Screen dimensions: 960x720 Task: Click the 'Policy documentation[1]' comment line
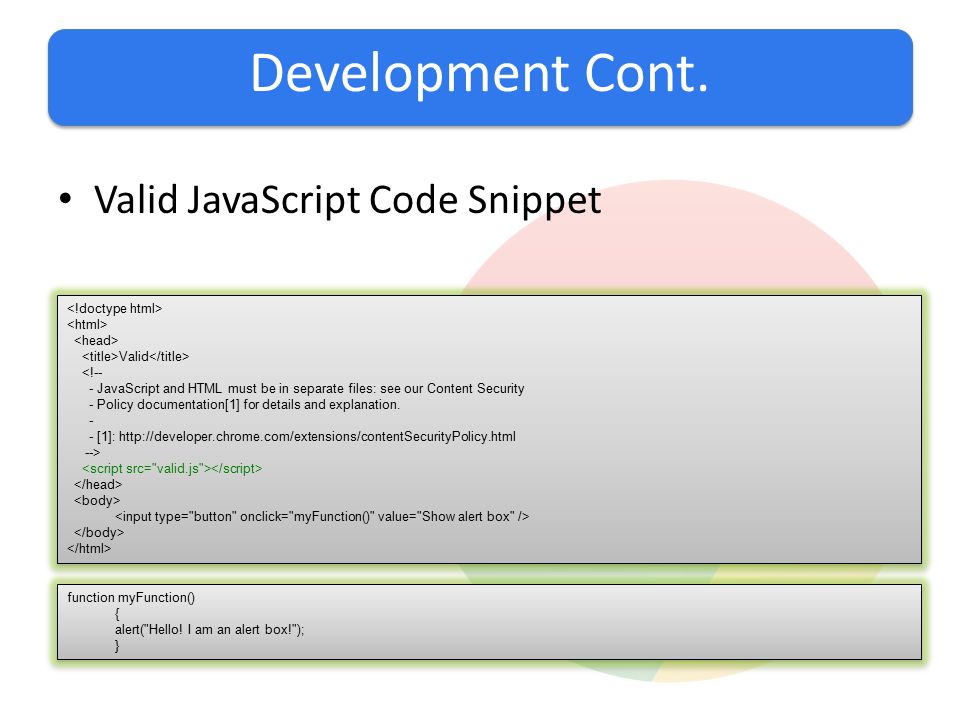pyautogui.click(x=244, y=405)
